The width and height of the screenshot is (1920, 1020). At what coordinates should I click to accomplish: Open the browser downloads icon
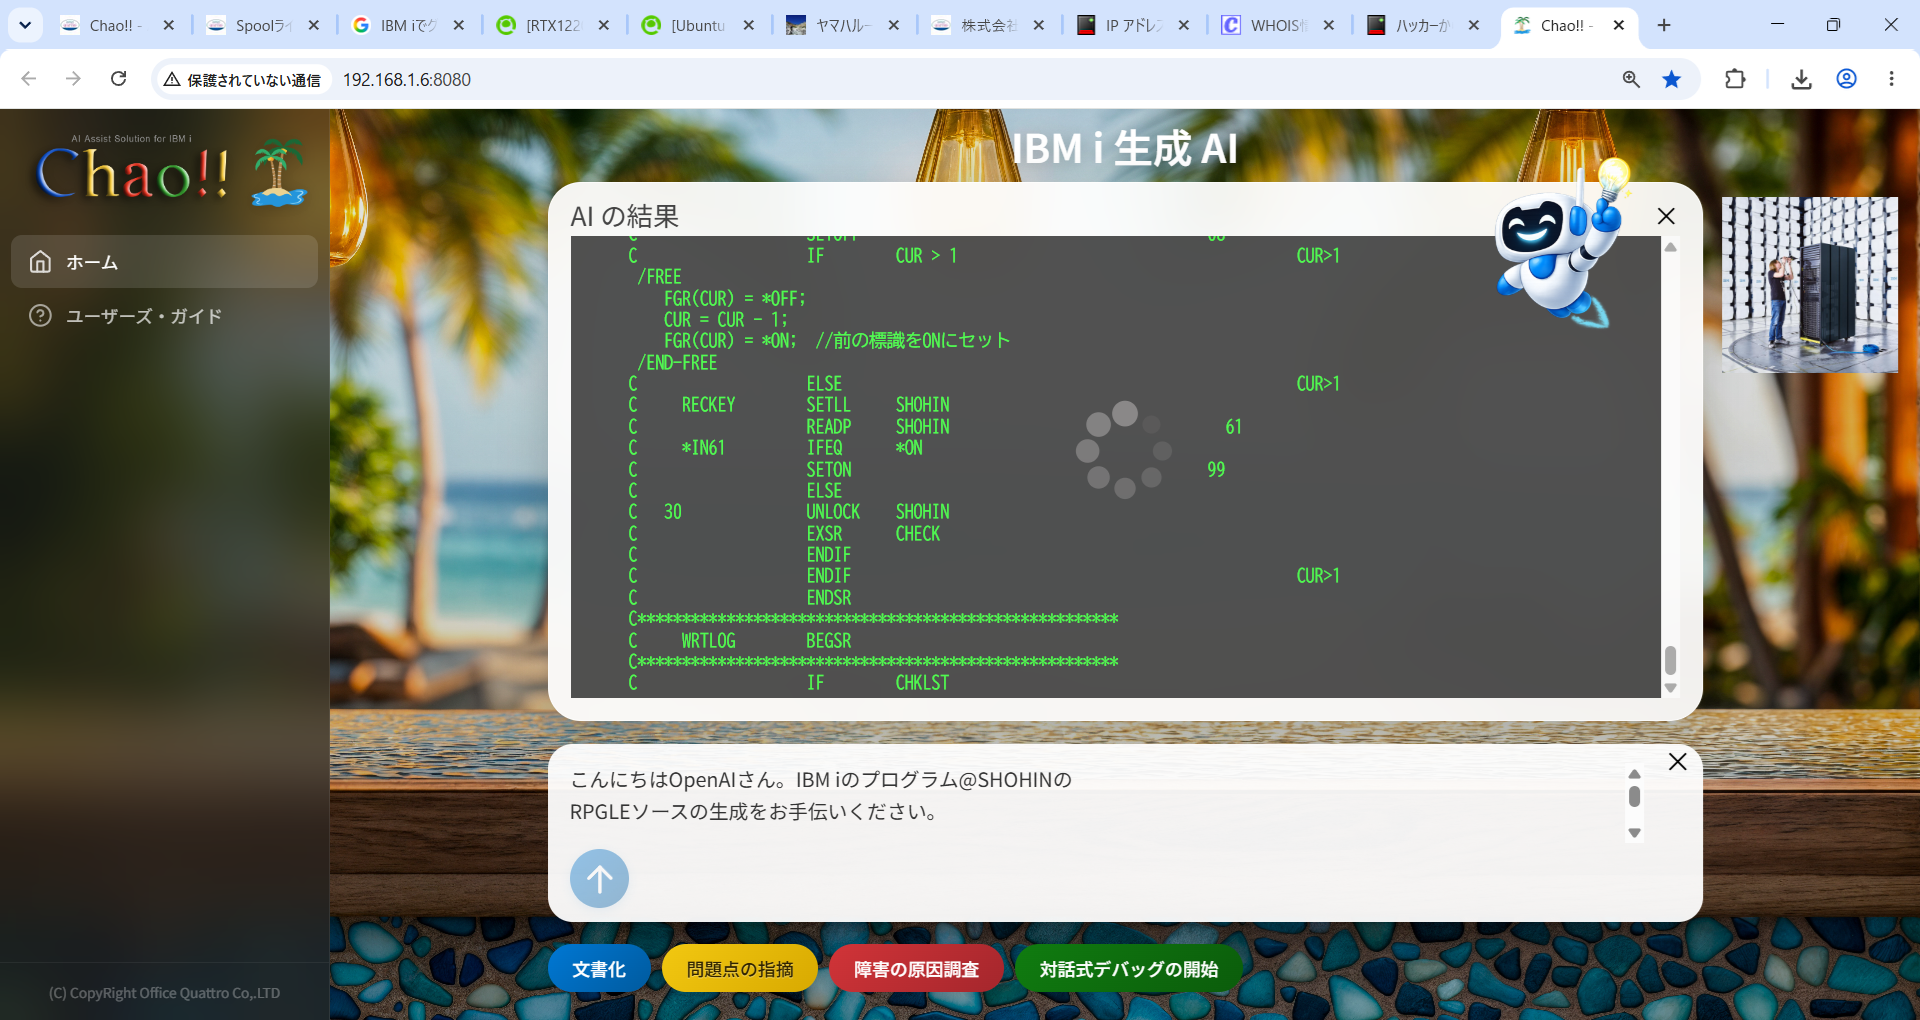1801,79
